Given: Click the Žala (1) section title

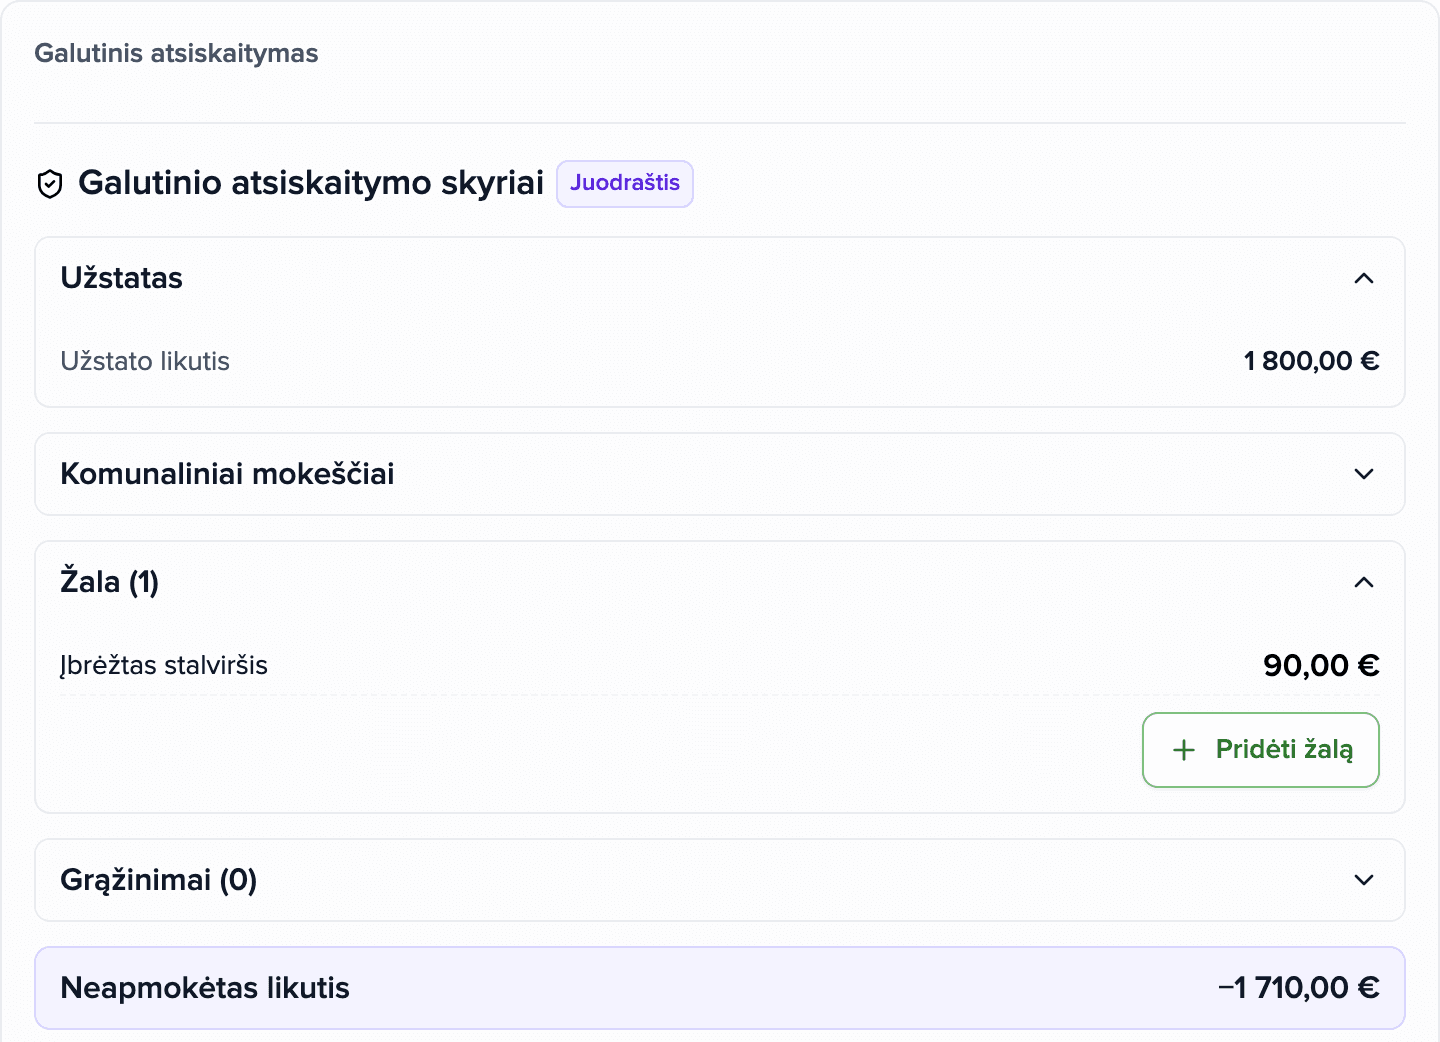Looking at the screenshot, I should pos(109,582).
